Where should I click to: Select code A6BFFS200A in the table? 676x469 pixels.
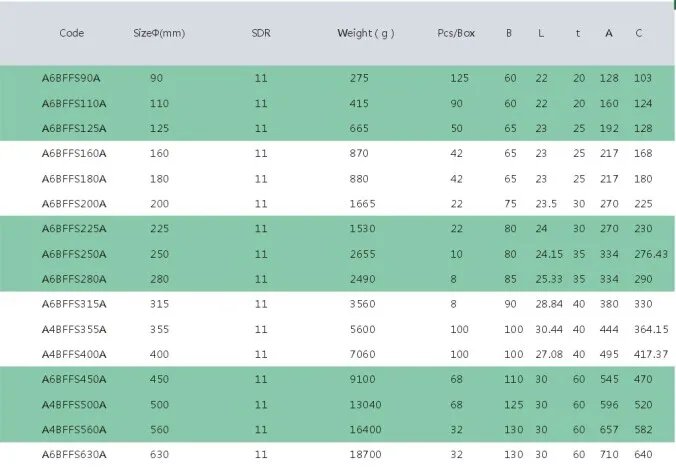(x=74, y=204)
